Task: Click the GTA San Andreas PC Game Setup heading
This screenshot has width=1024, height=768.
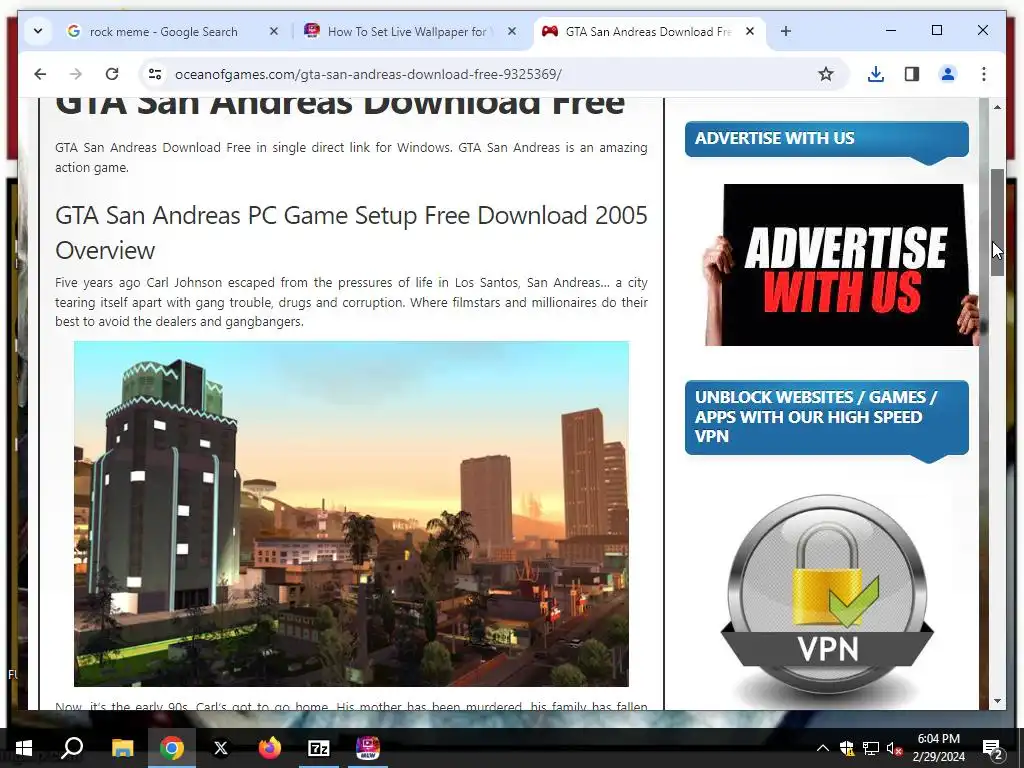Action: [x=351, y=232]
